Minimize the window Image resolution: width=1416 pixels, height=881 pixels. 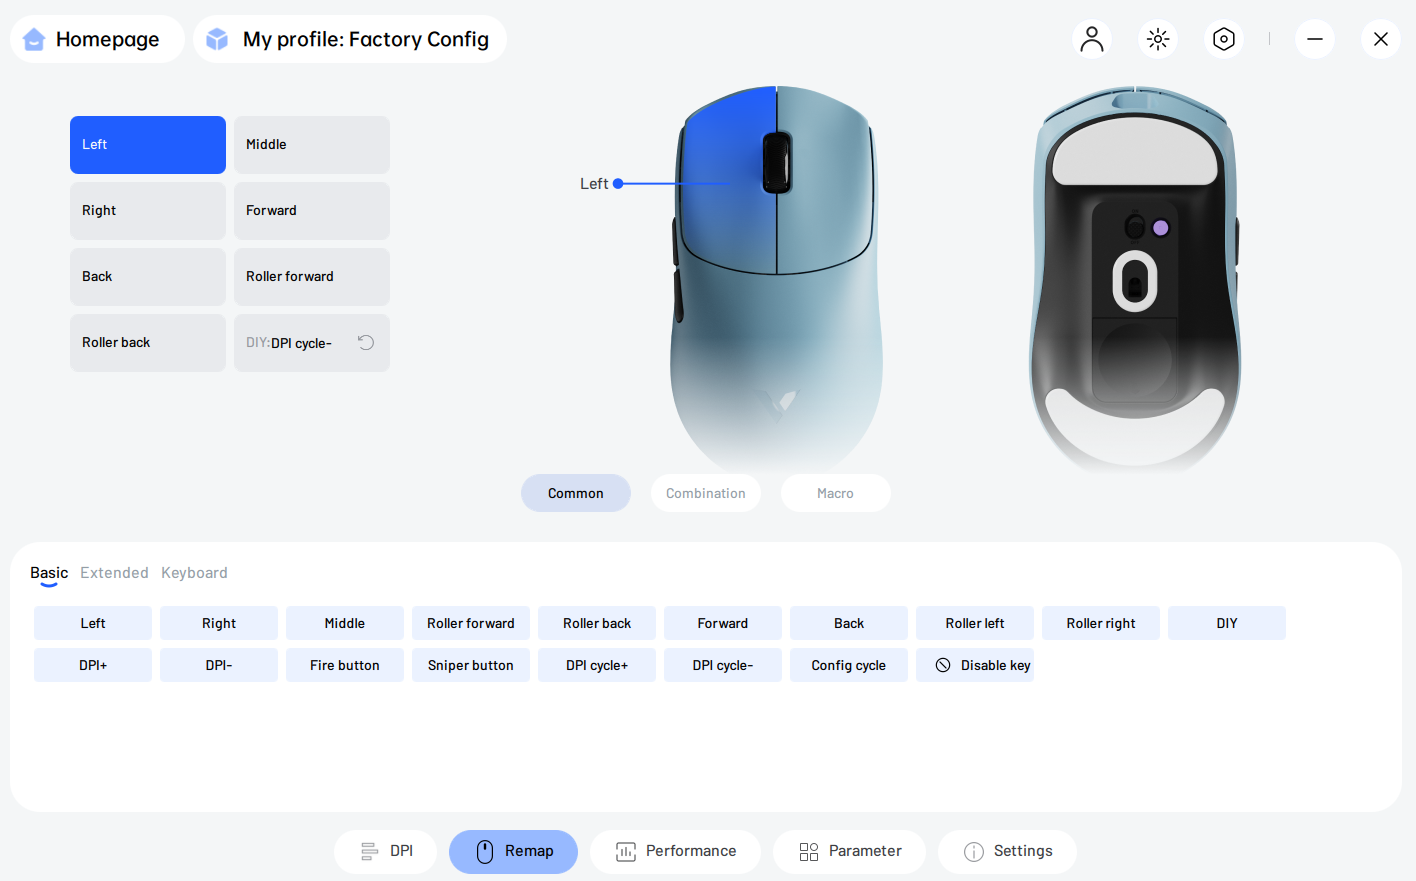point(1315,39)
